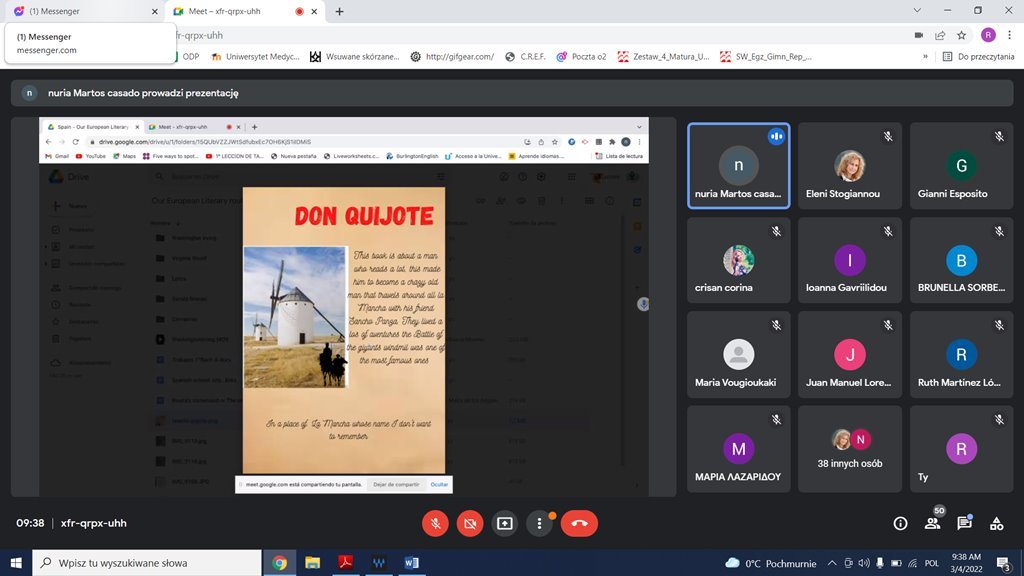Viewport: 1024px width, 576px height.
Task: Open the tab search dropdown chevron
Action: [x=917, y=10]
